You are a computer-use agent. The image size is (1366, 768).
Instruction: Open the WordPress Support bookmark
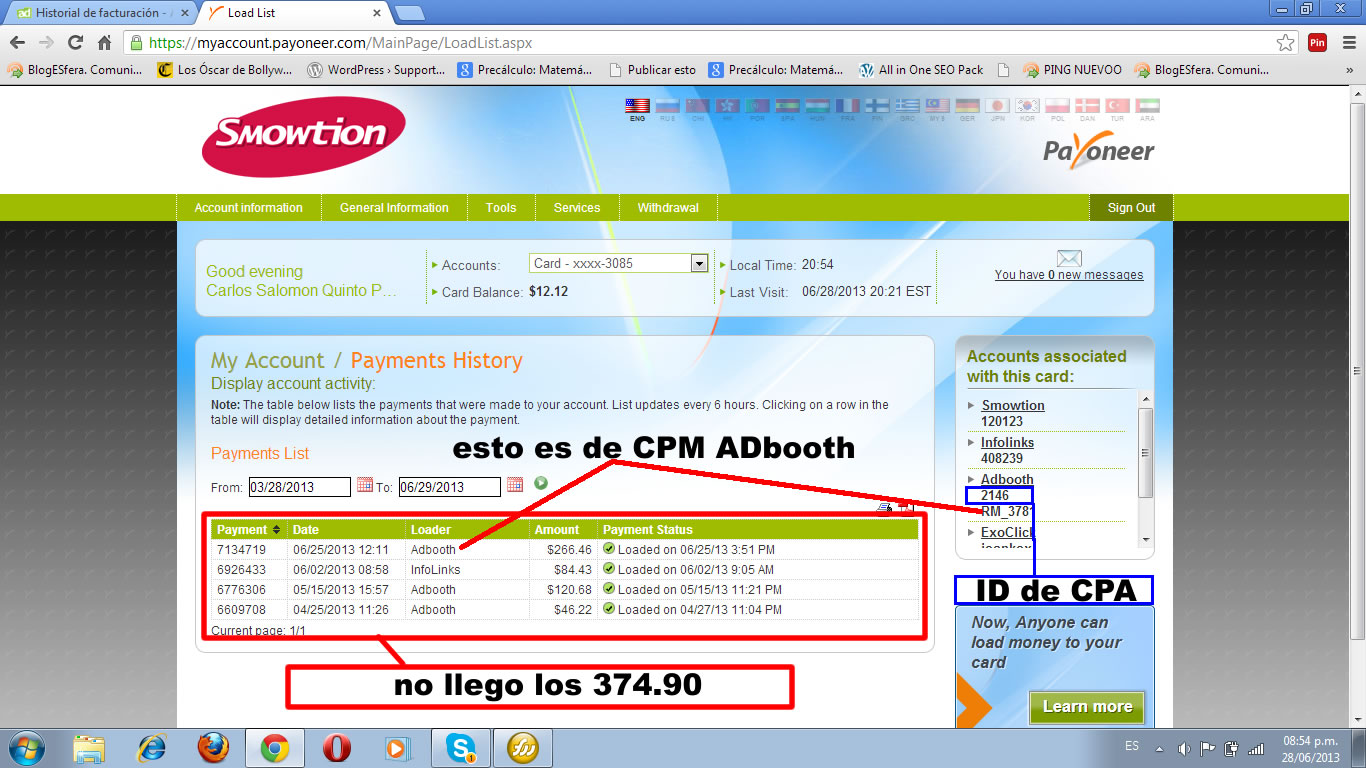click(x=376, y=70)
